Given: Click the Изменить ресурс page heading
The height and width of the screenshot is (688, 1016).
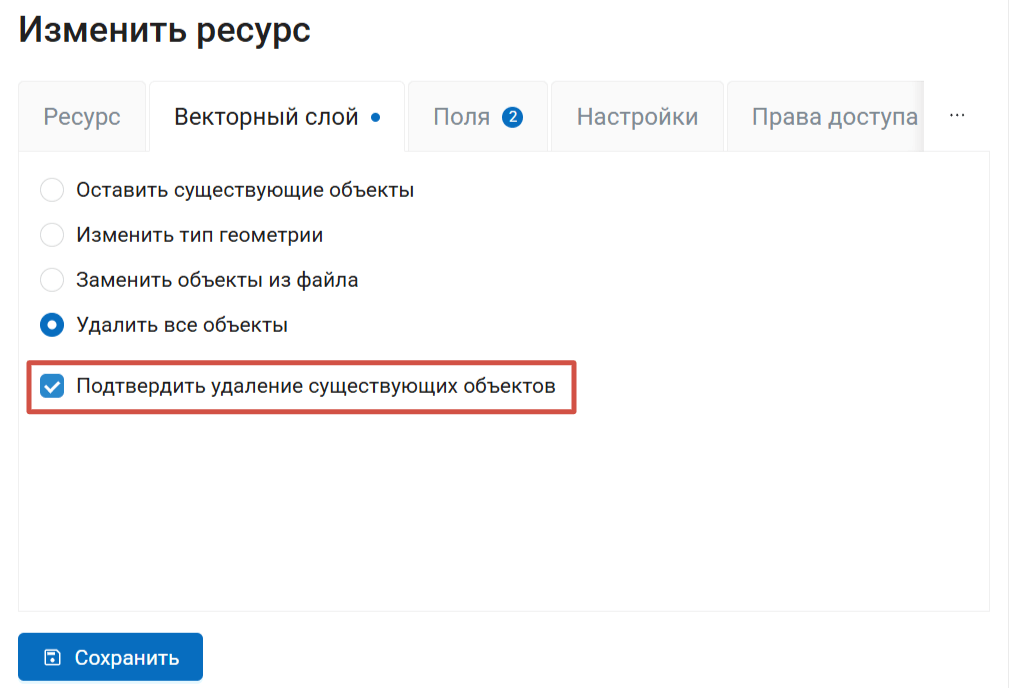Looking at the screenshot, I should 165,30.
